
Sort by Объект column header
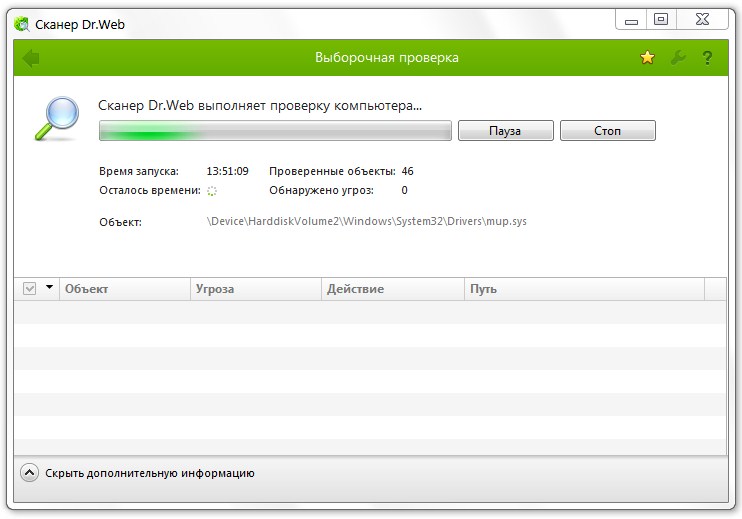[124, 289]
